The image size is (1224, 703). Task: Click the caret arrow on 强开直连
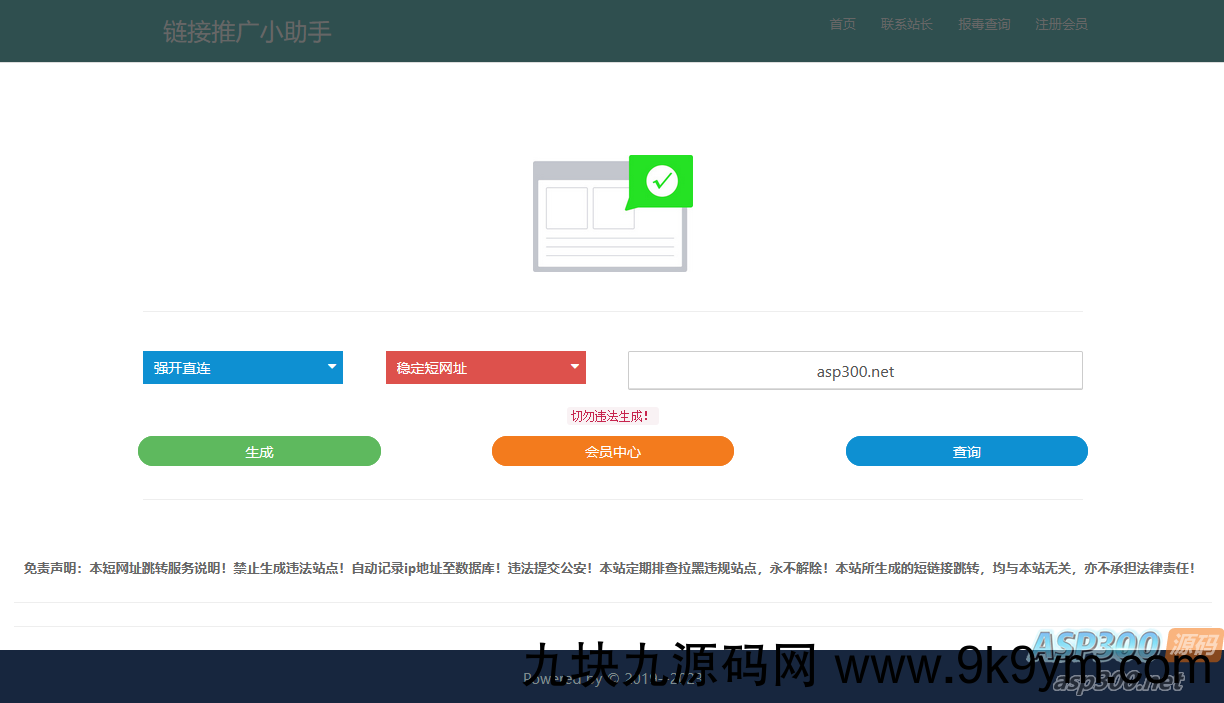(x=332, y=367)
